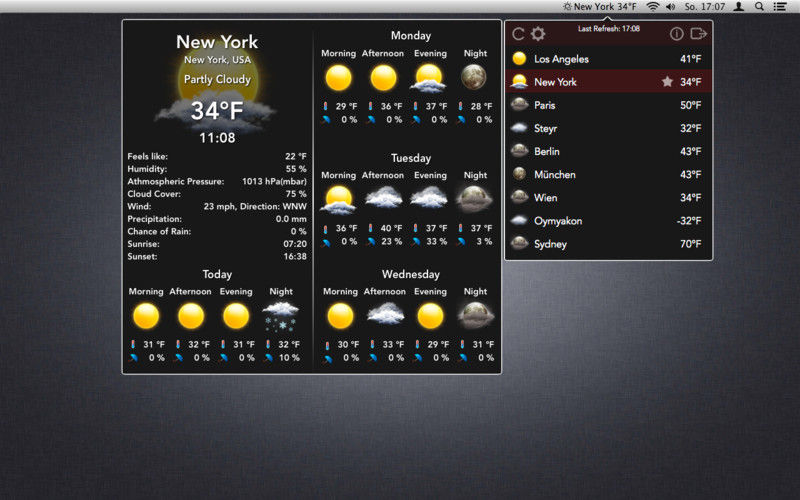800x500 pixels.
Task: Click the Wednesday Evening sun icon
Action: pyautogui.click(x=430, y=316)
